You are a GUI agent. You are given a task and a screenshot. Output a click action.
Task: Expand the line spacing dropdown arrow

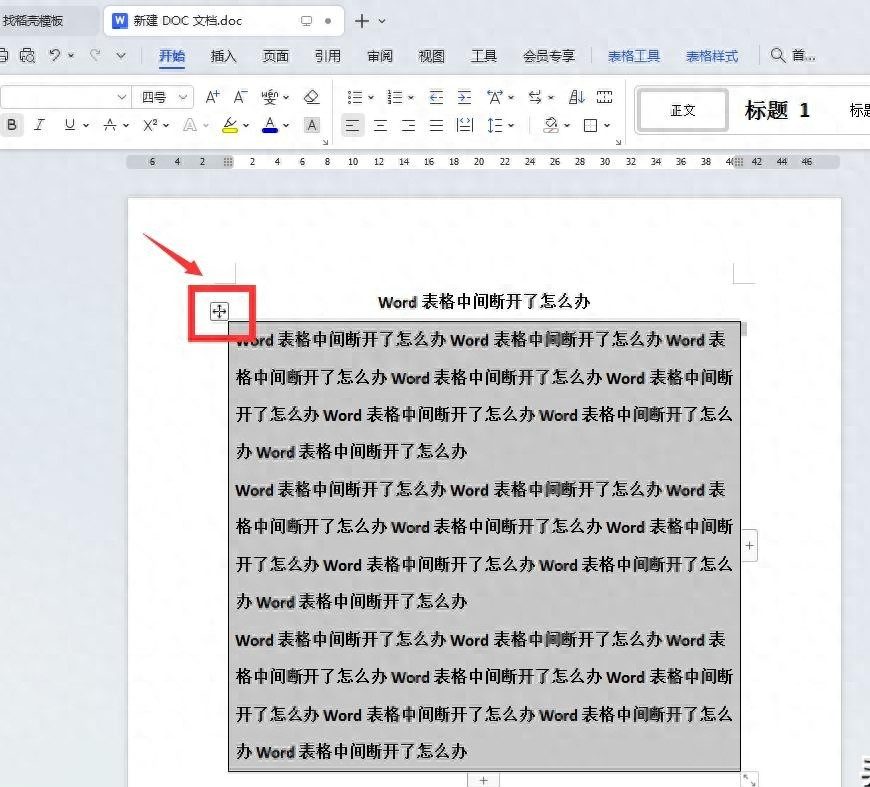[x=511, y=126]
